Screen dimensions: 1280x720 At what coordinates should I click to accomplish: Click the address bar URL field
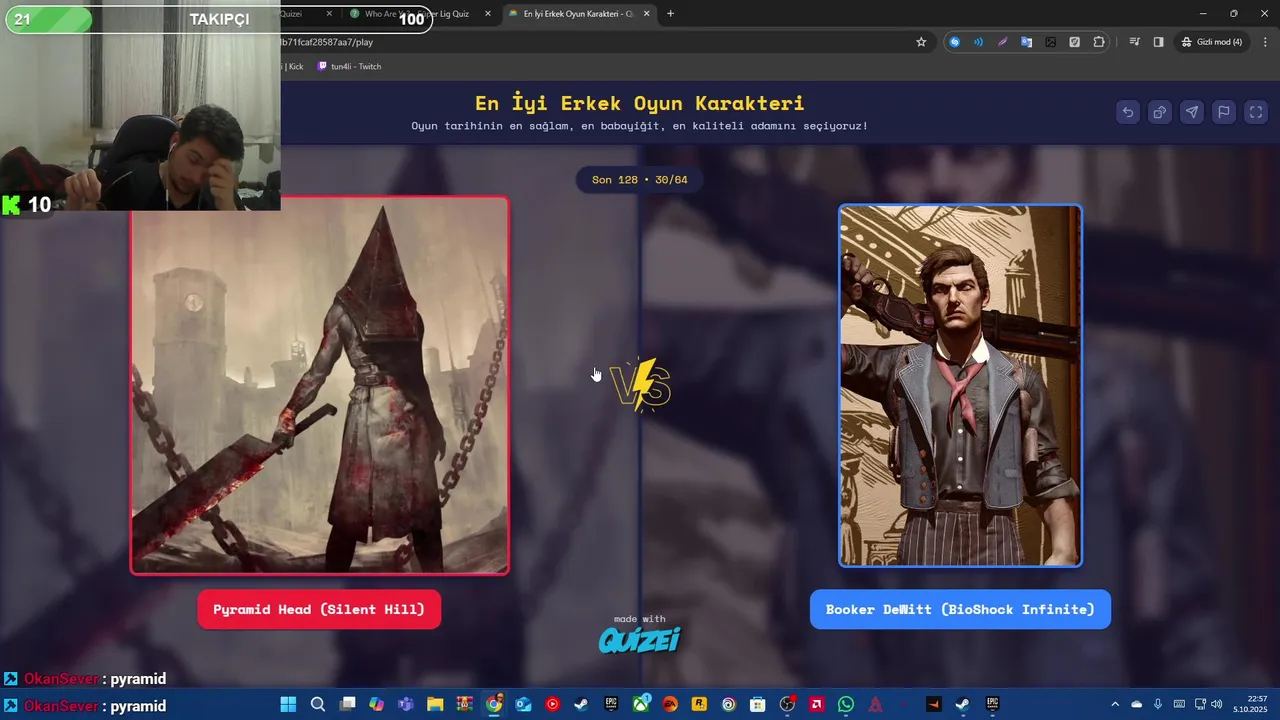click(600, 42)
